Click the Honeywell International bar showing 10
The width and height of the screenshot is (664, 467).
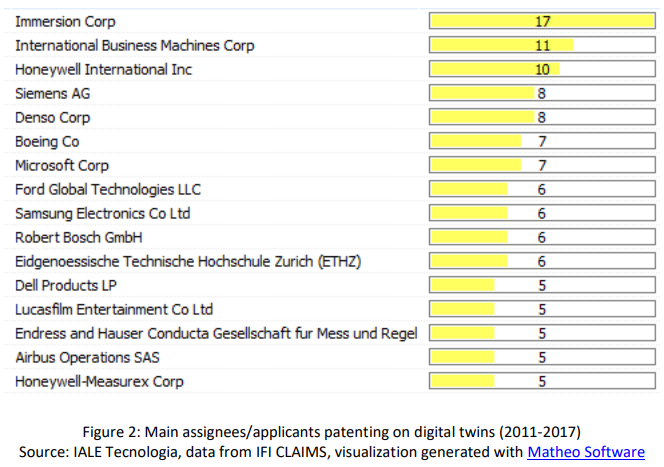point(542,69)
